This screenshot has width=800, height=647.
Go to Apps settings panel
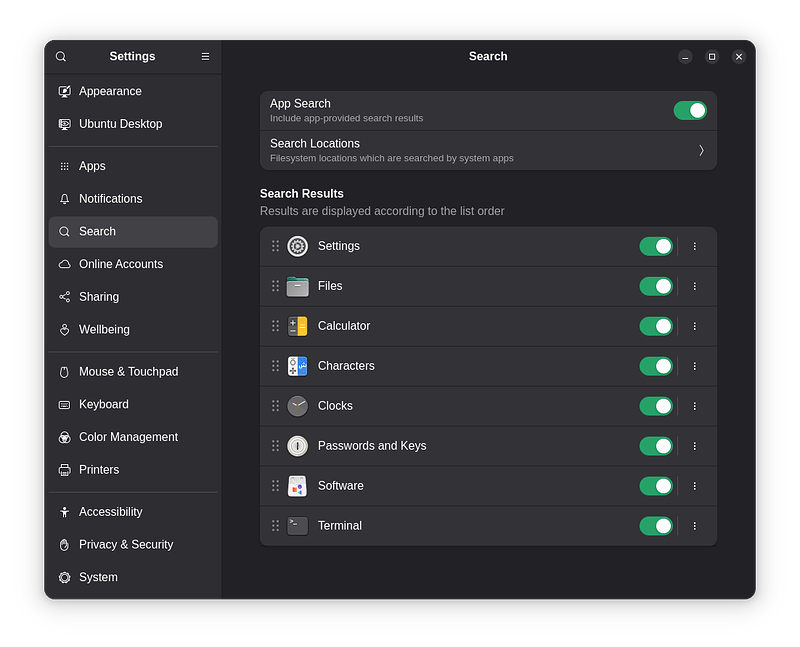[133, 166]
